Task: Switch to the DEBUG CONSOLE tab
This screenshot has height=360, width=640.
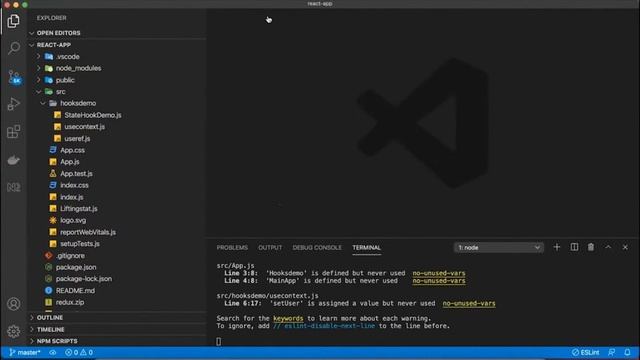Action: 317,248
